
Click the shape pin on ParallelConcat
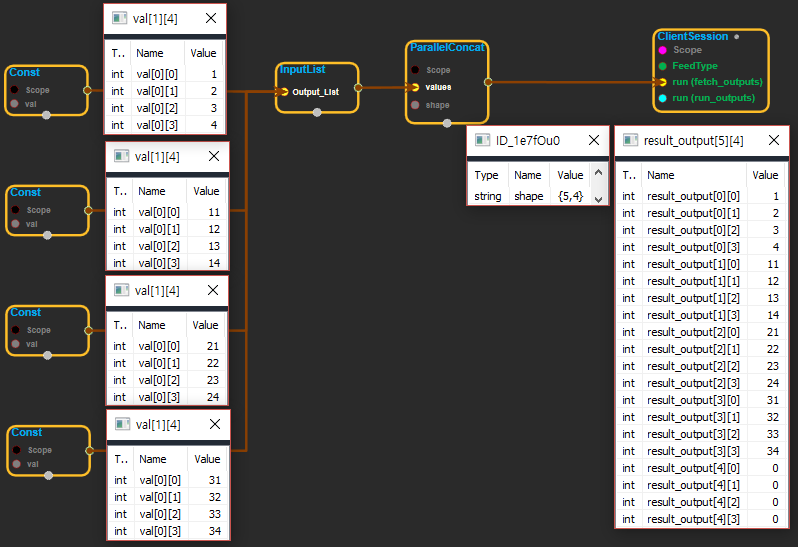coord(415,105)
